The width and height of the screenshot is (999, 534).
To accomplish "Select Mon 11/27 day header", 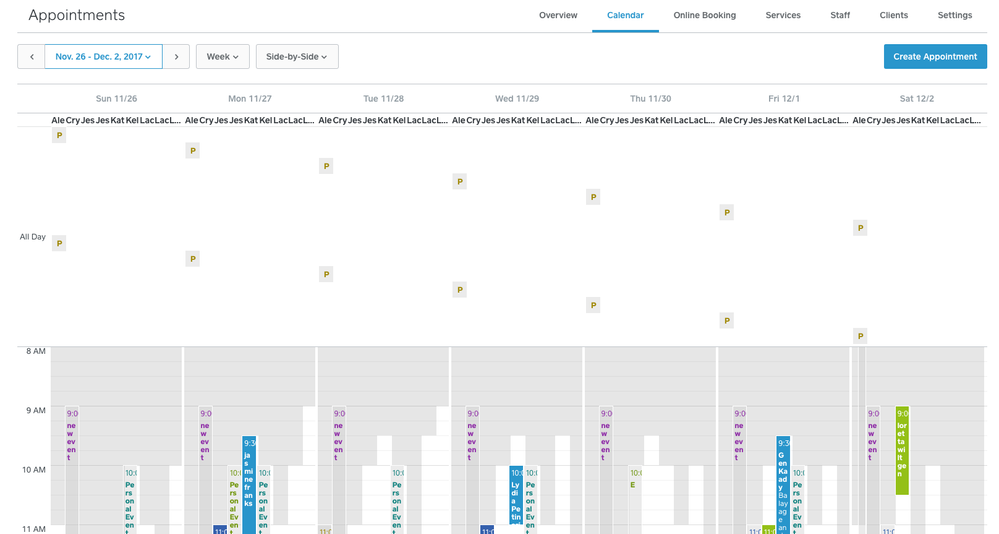I will tap(250, 99).
